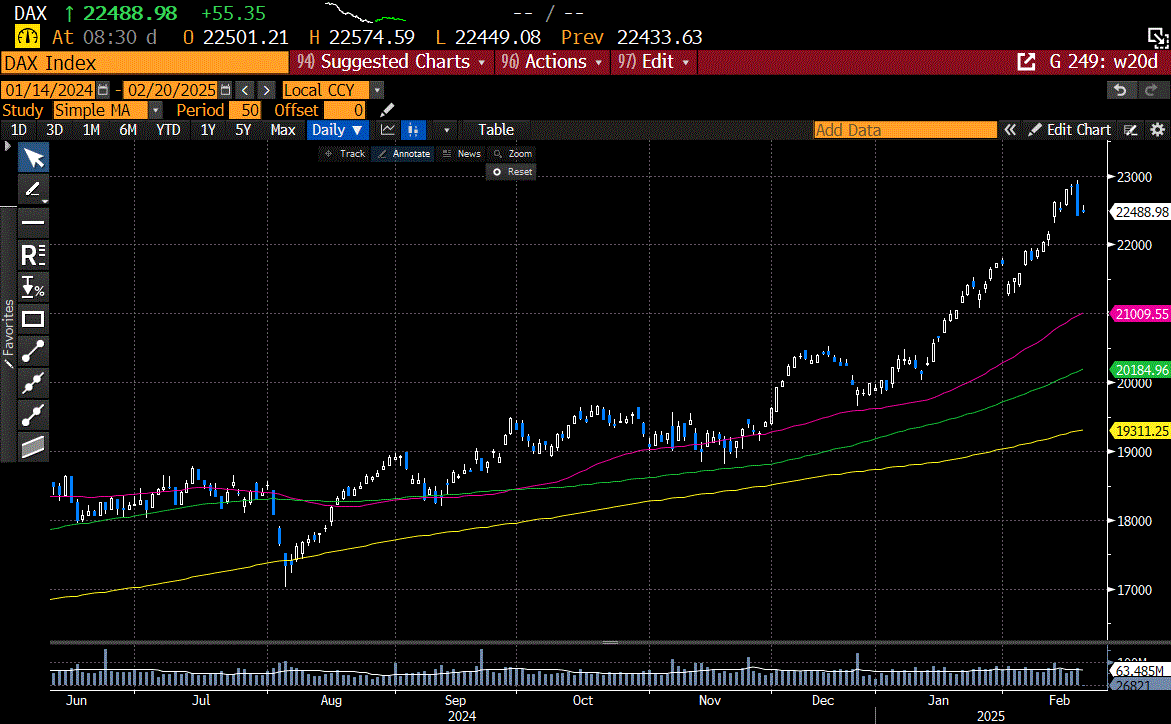The width and height of the screenshot is (1171, 724).
Task: Click the green 20184.96 MA label
Action: pyautogui.click(x=1140, y=370)
